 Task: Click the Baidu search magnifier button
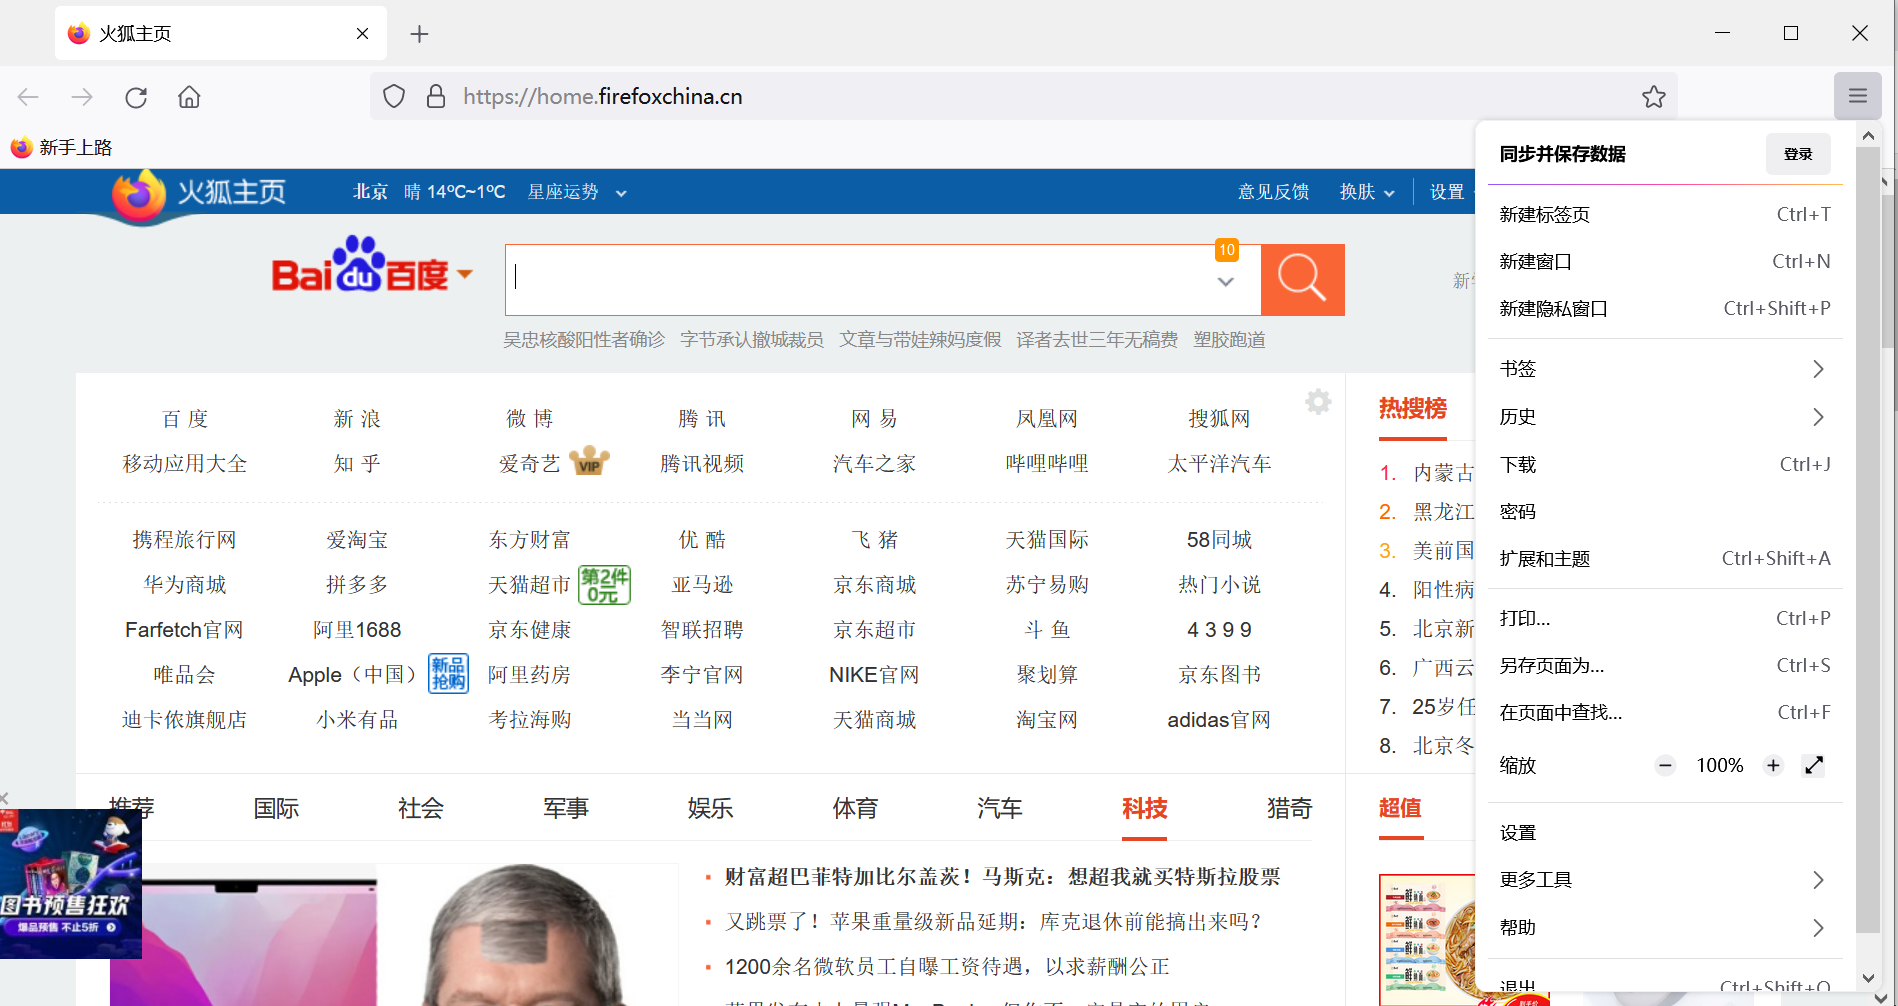point(1302,279)
